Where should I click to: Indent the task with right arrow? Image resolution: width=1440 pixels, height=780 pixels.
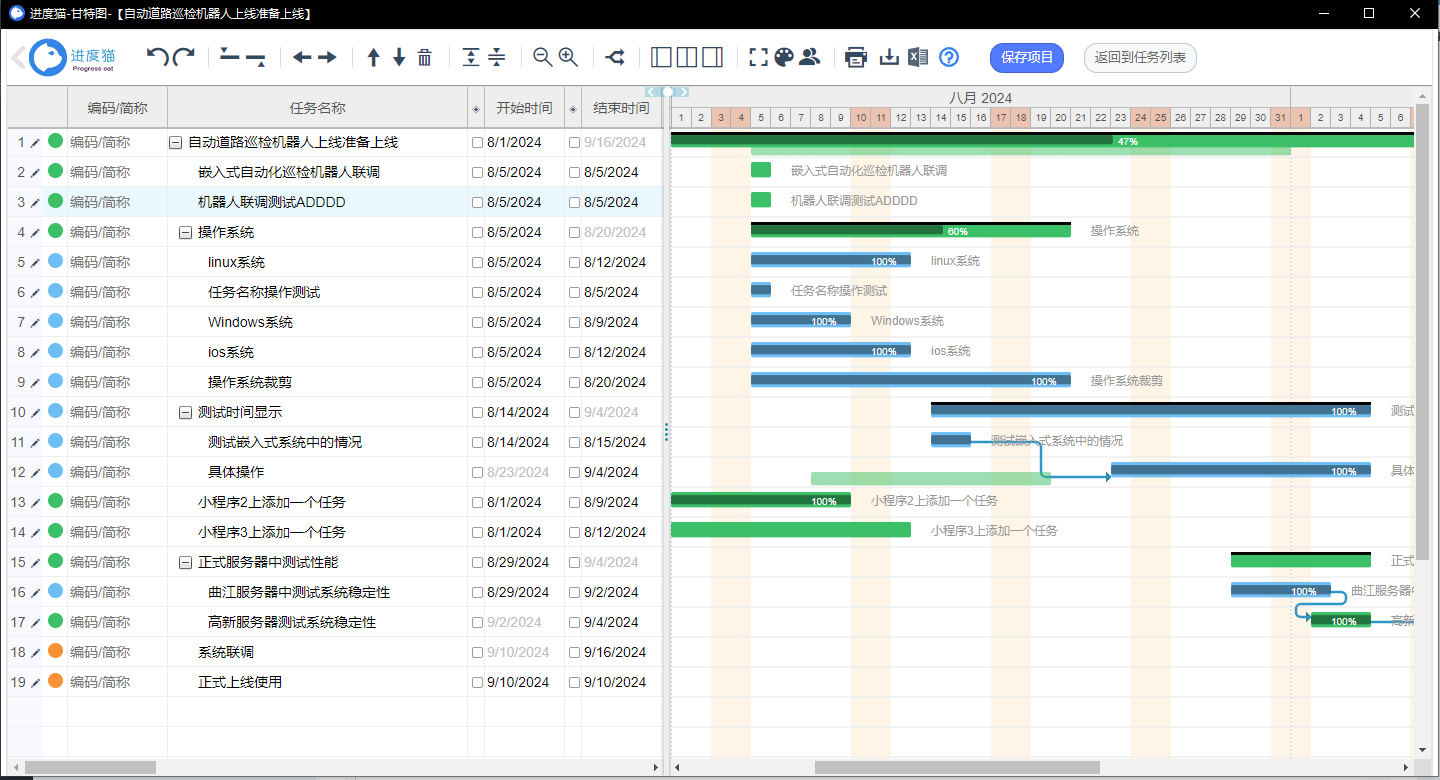(x=327, y=57)
